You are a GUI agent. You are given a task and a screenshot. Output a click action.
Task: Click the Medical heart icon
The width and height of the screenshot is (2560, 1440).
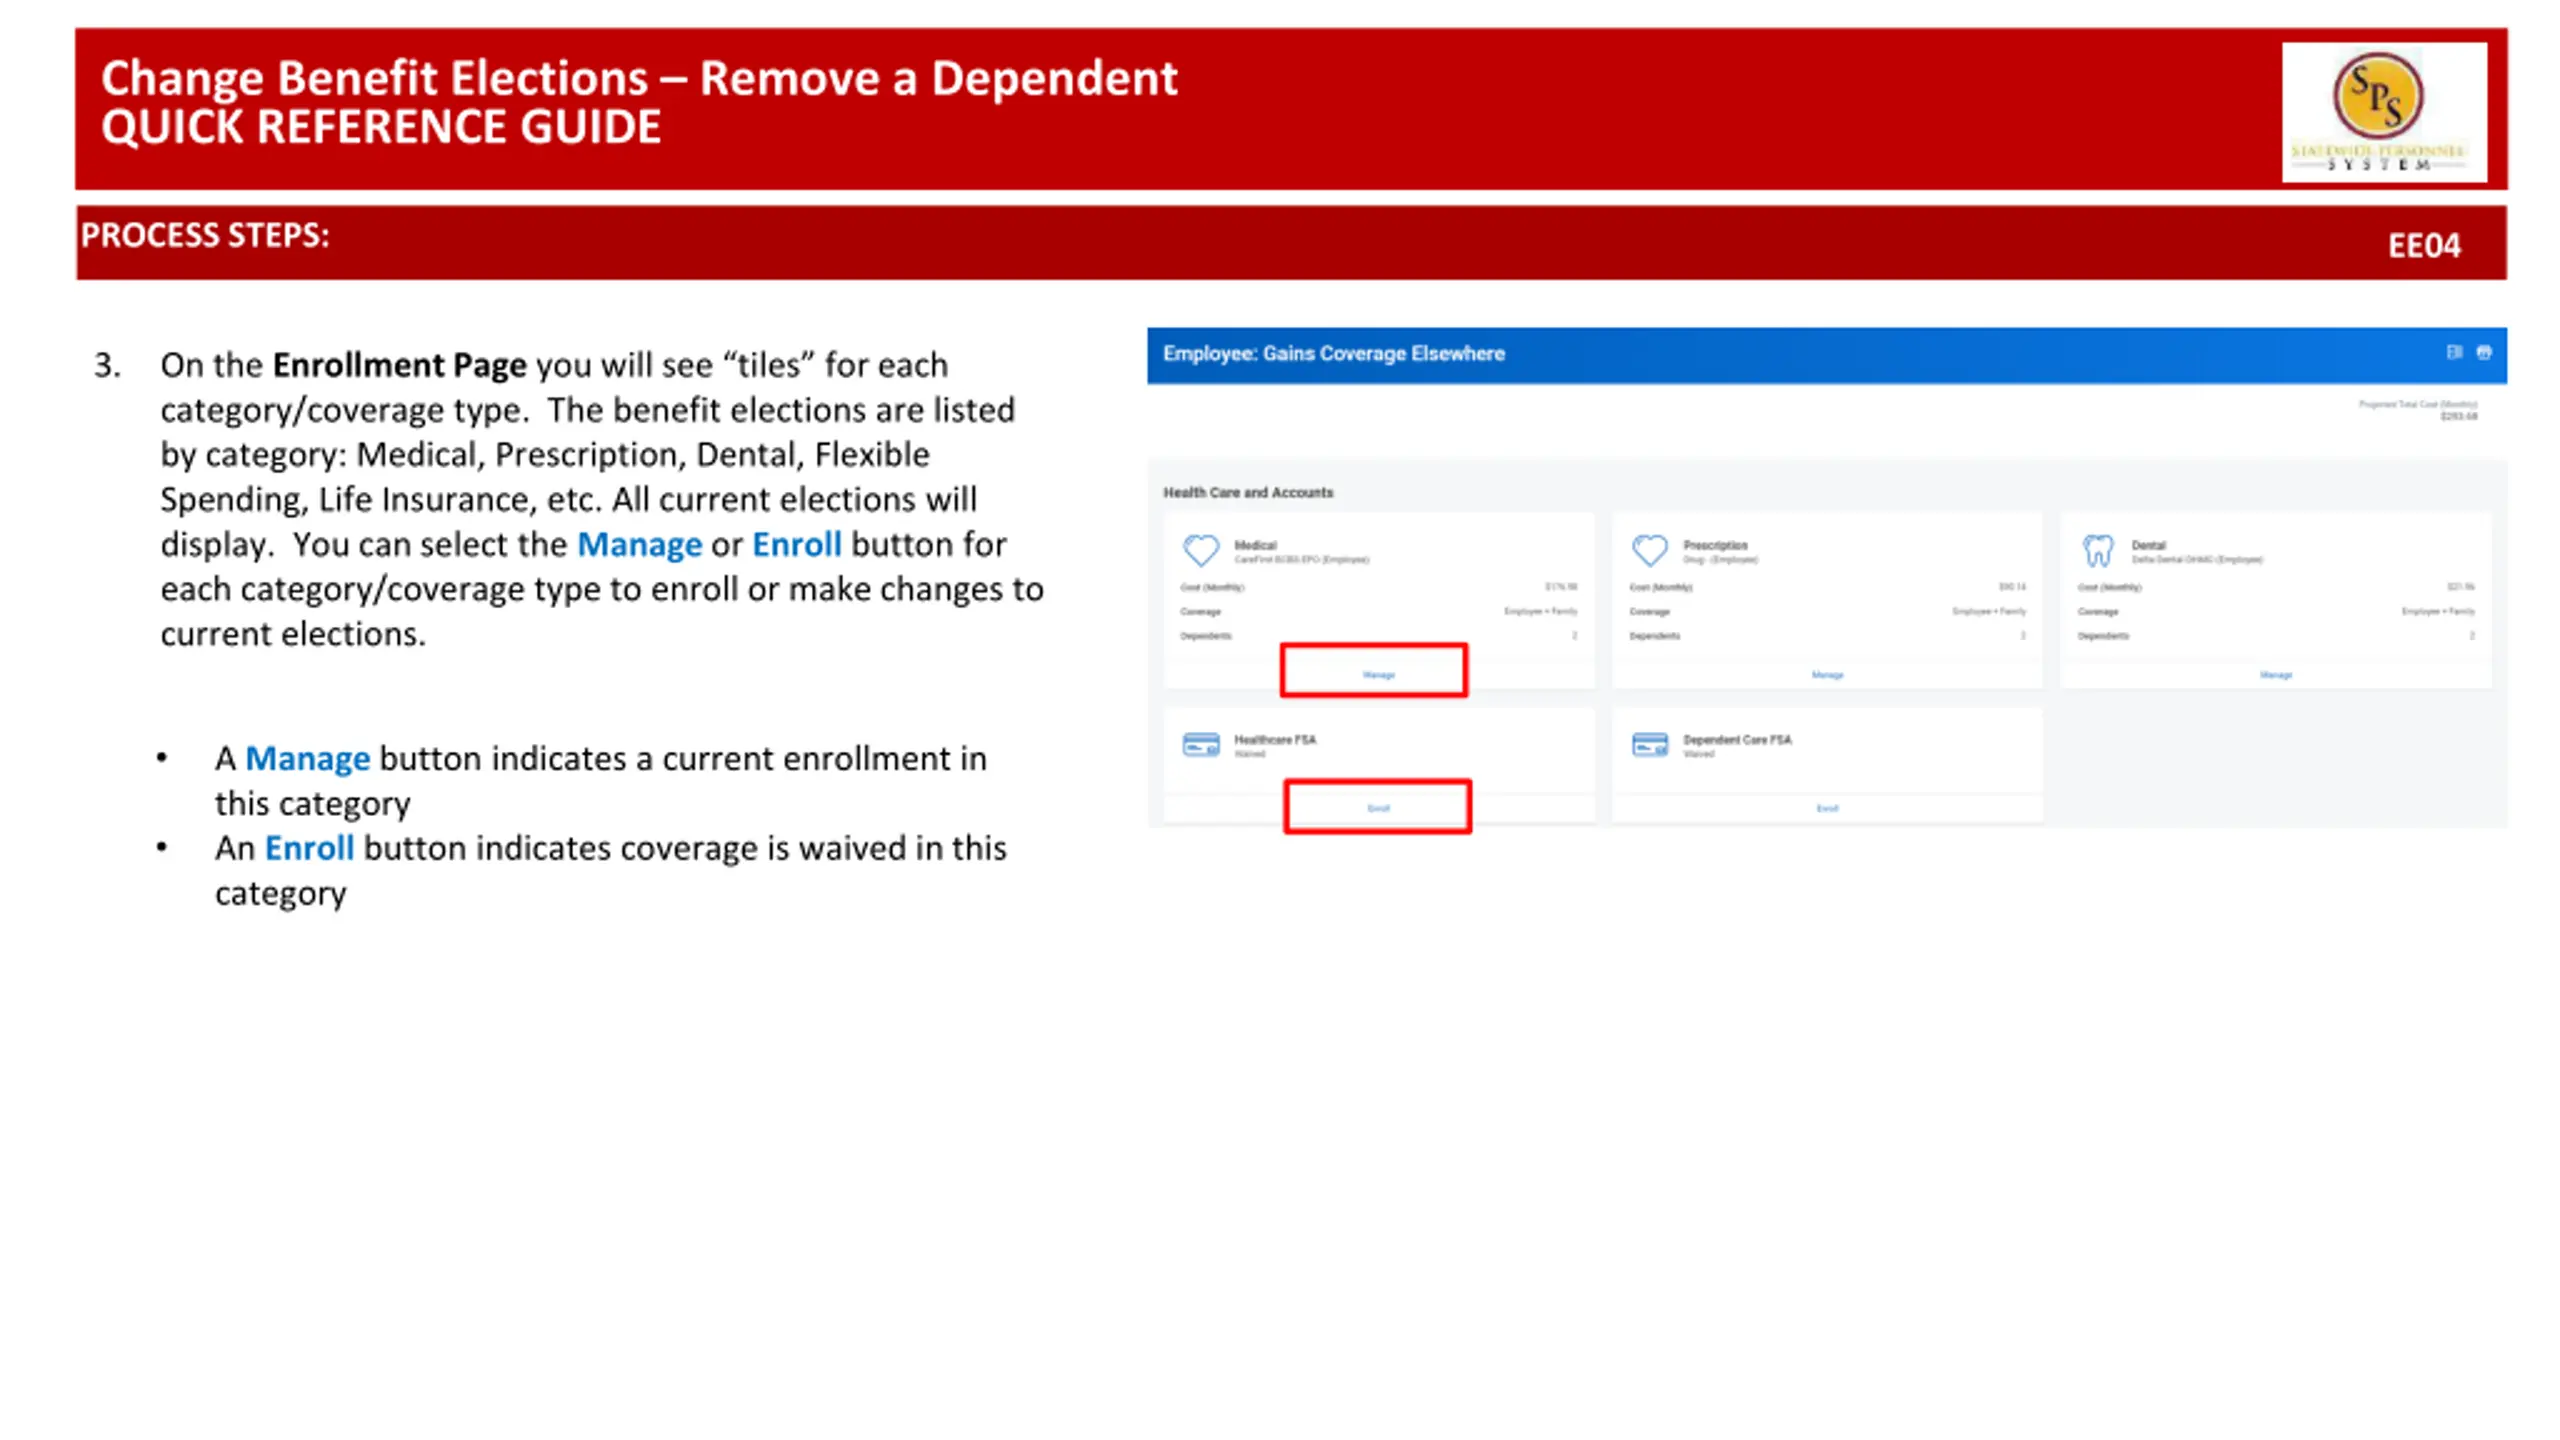pos(1200,550)
